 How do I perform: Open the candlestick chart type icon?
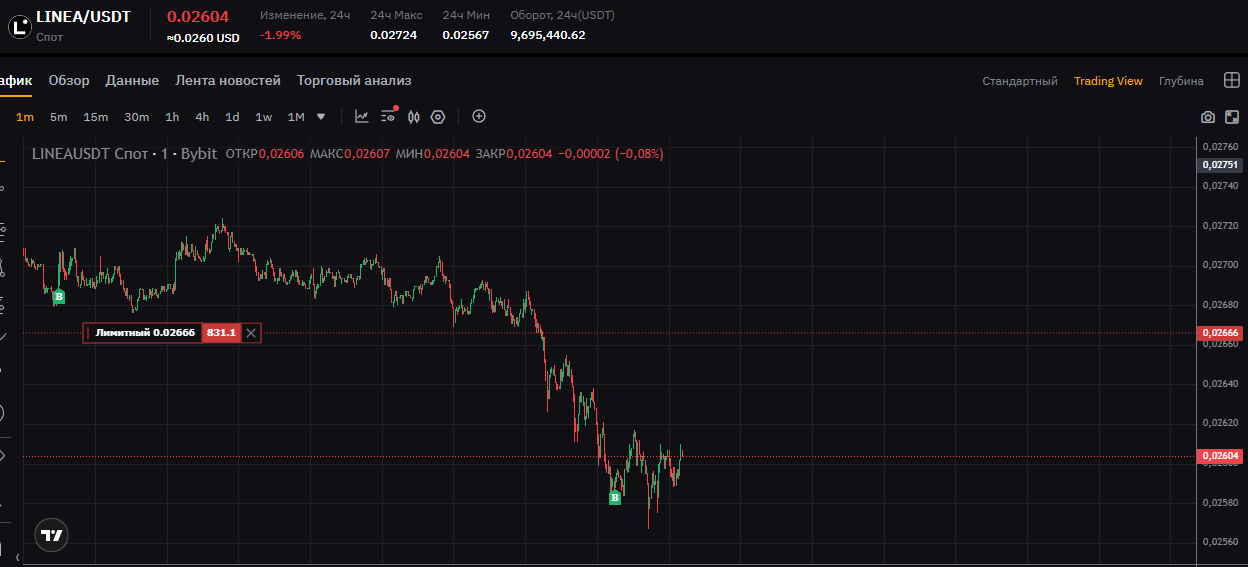click(x=413, y=117)
